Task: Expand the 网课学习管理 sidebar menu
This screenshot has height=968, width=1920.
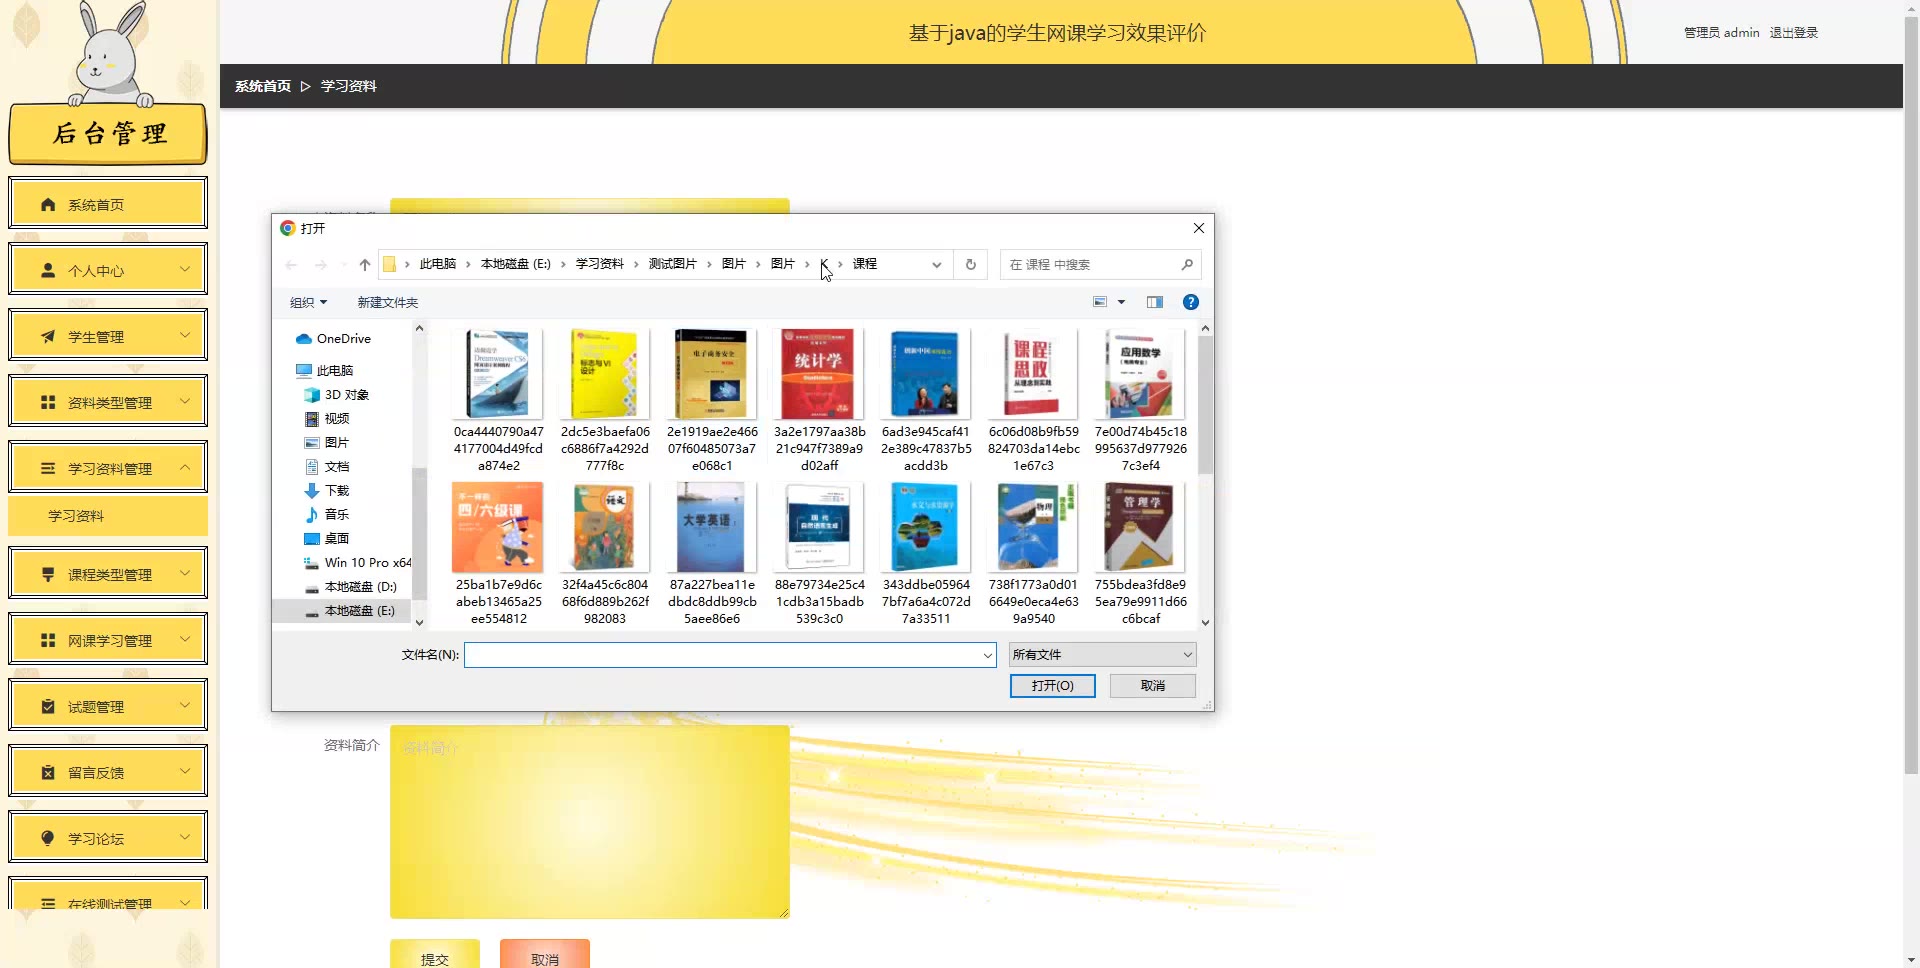Action: [x=108, y=640]
